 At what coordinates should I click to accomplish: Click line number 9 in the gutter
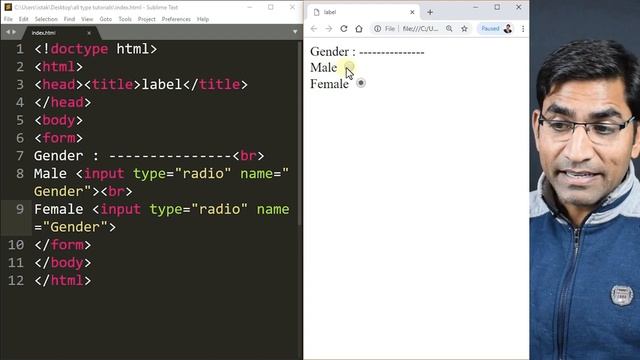point(20,209)
